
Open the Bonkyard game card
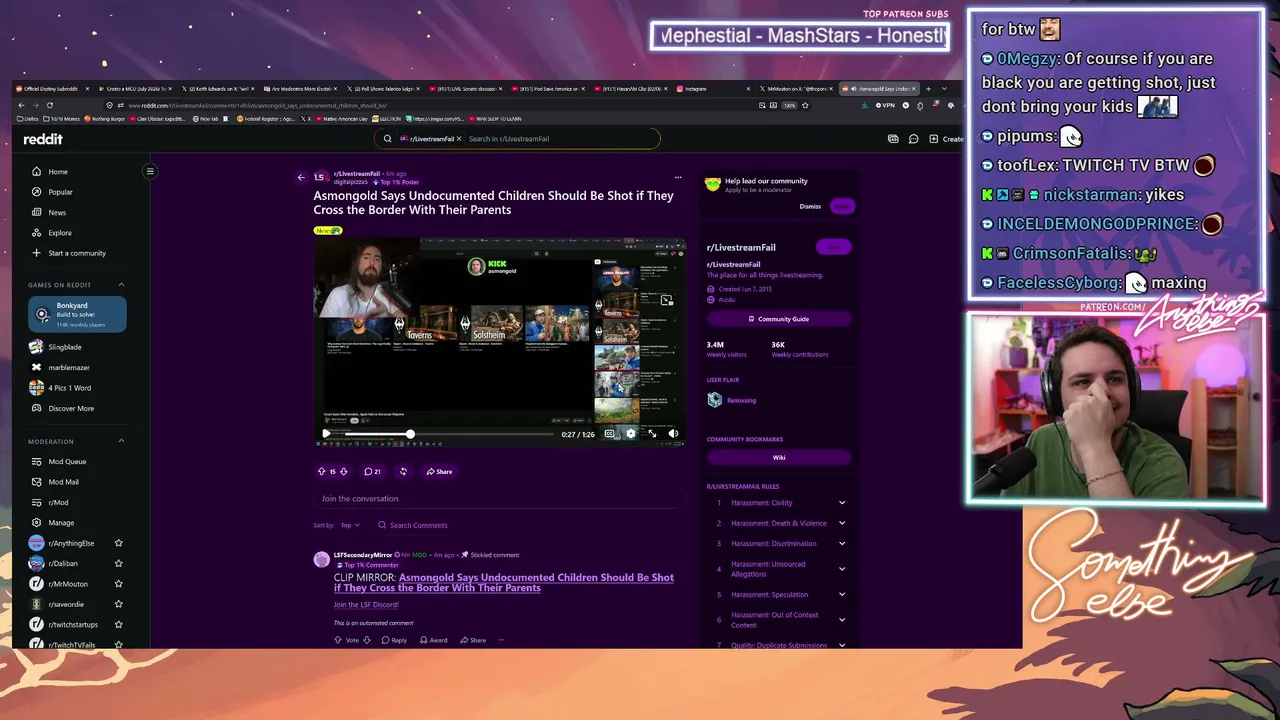[77, 314]
